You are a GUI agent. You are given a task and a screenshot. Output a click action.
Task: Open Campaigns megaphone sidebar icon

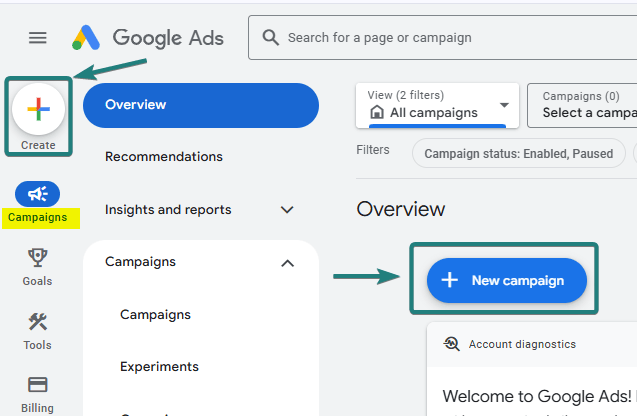(37, 194)
